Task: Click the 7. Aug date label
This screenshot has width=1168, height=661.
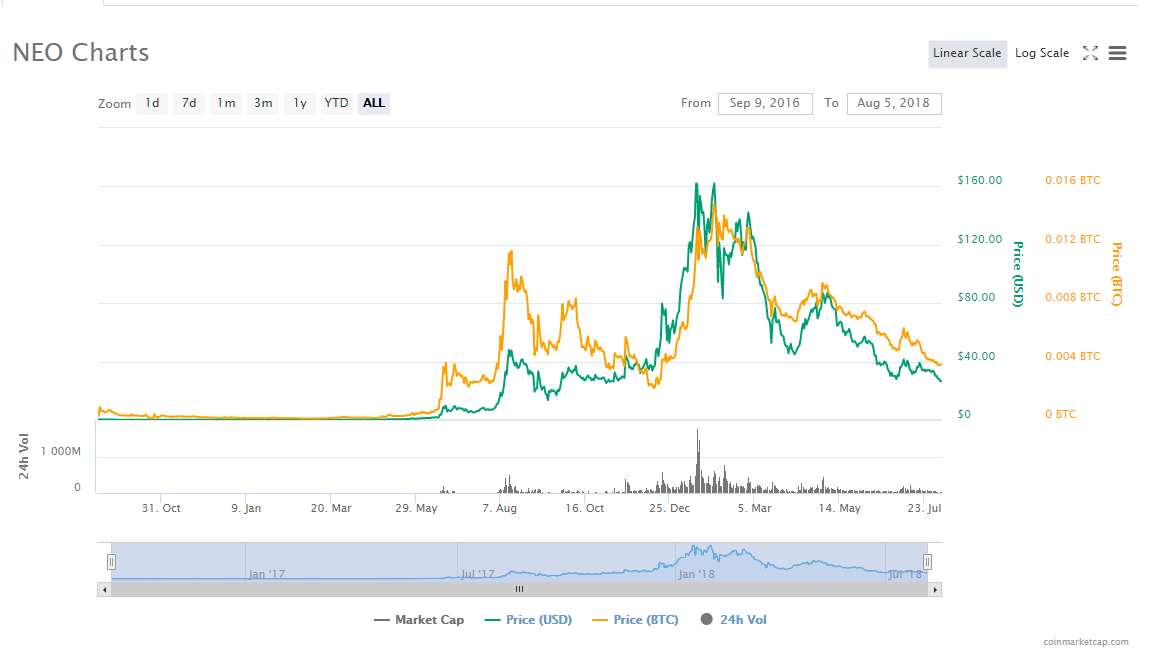Action: point(499,508)
